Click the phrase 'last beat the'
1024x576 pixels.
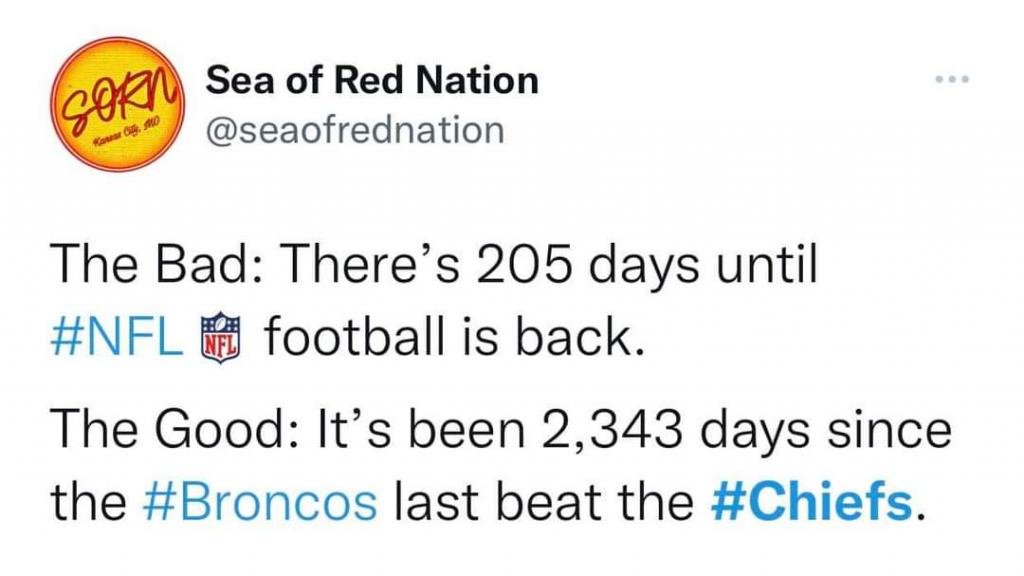click(x=543, y=503)
